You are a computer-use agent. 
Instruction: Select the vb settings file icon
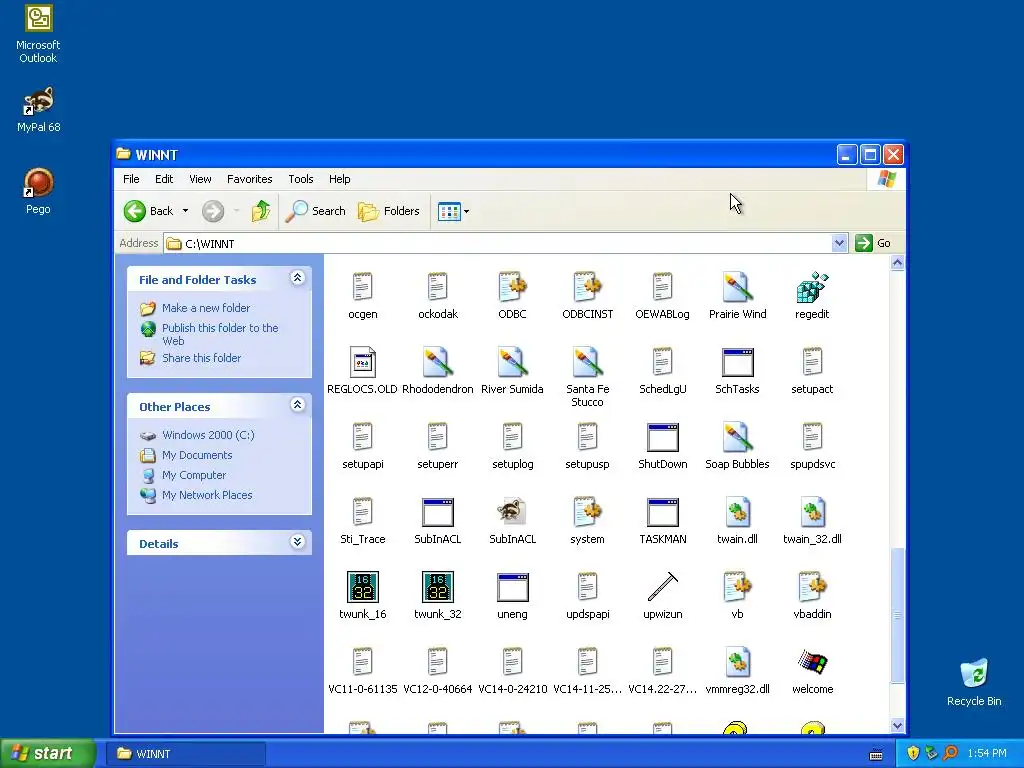click(x=737, y=588)
